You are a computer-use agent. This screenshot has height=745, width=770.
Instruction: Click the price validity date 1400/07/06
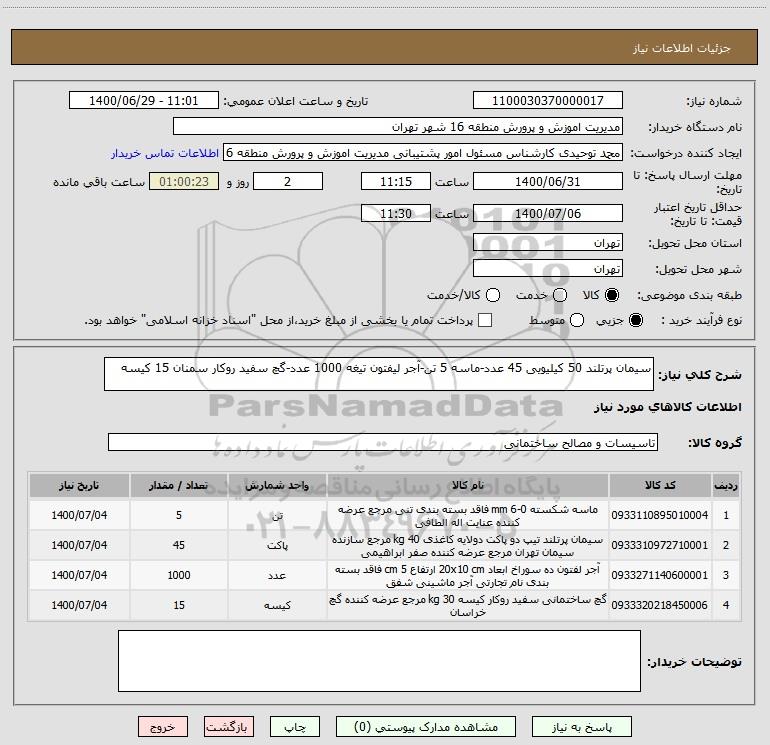click(548, 213)
